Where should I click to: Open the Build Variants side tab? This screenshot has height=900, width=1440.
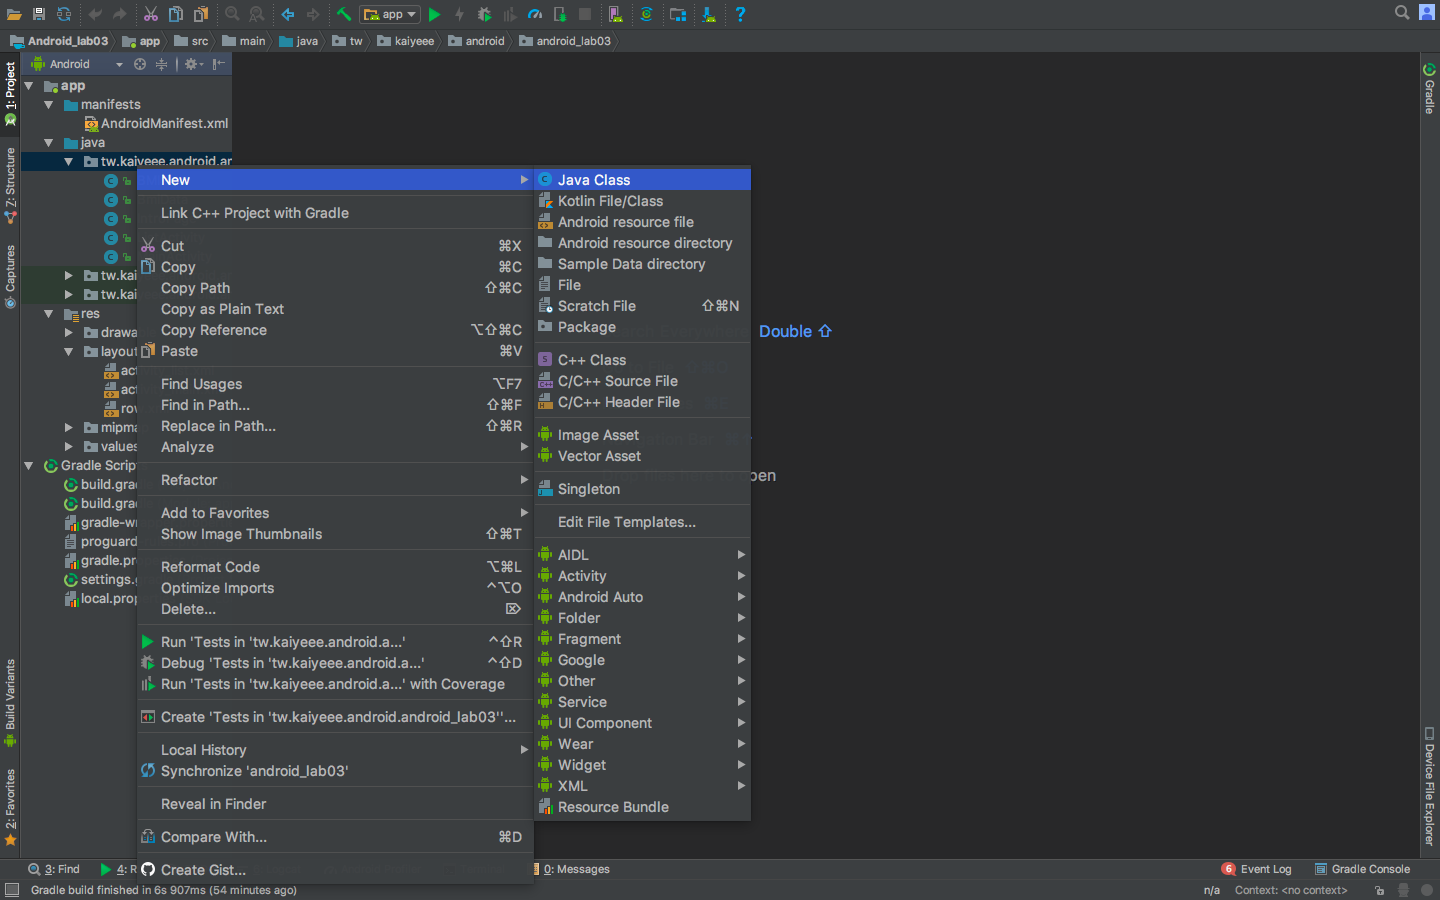point(10,704)
